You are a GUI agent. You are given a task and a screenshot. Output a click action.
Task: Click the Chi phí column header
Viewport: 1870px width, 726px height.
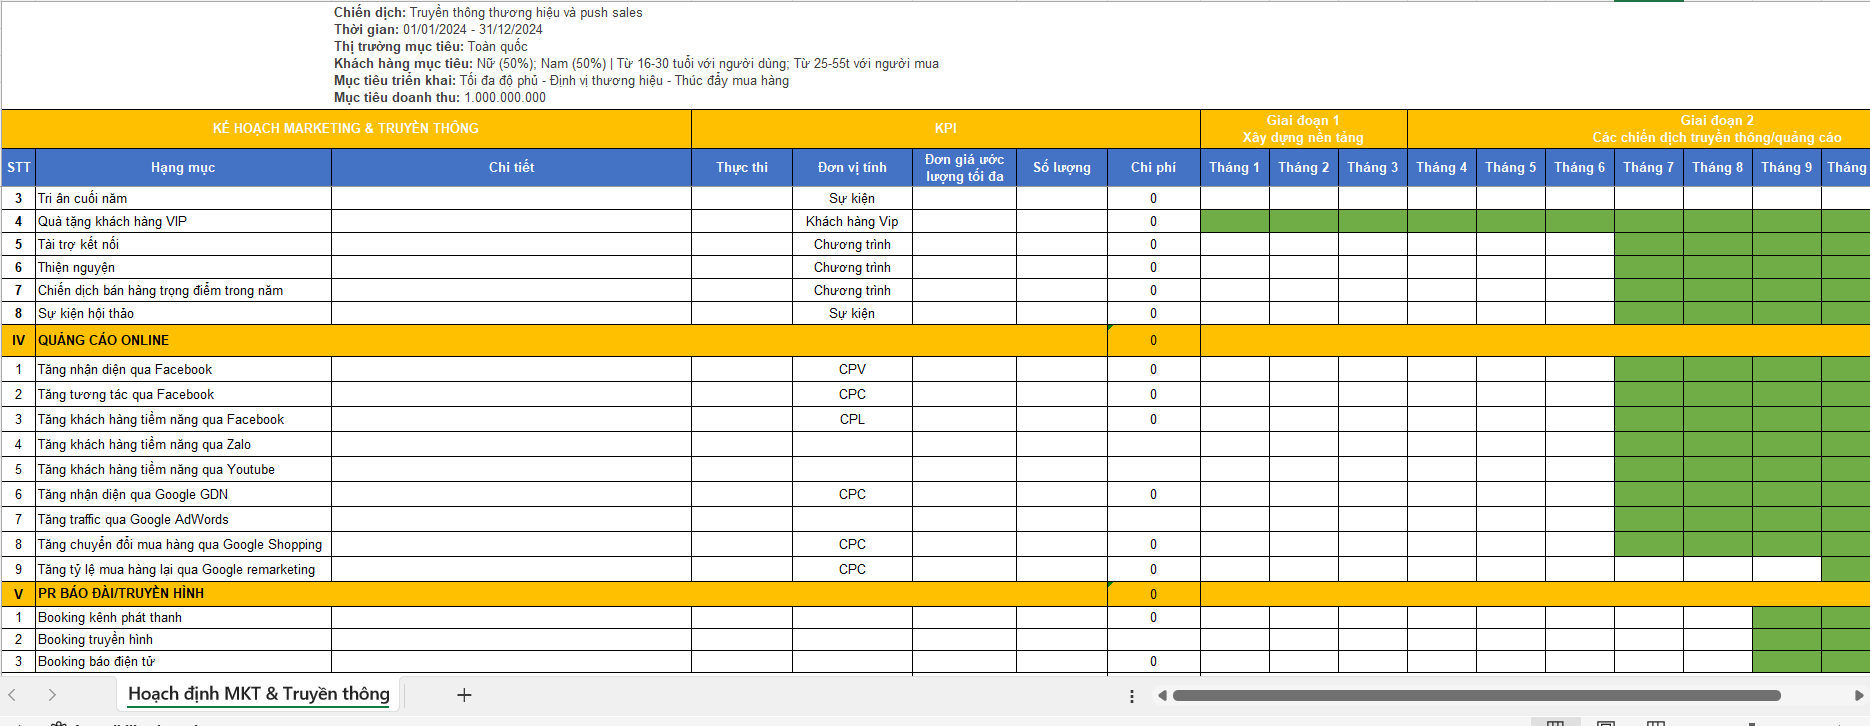coord(1153,168)
